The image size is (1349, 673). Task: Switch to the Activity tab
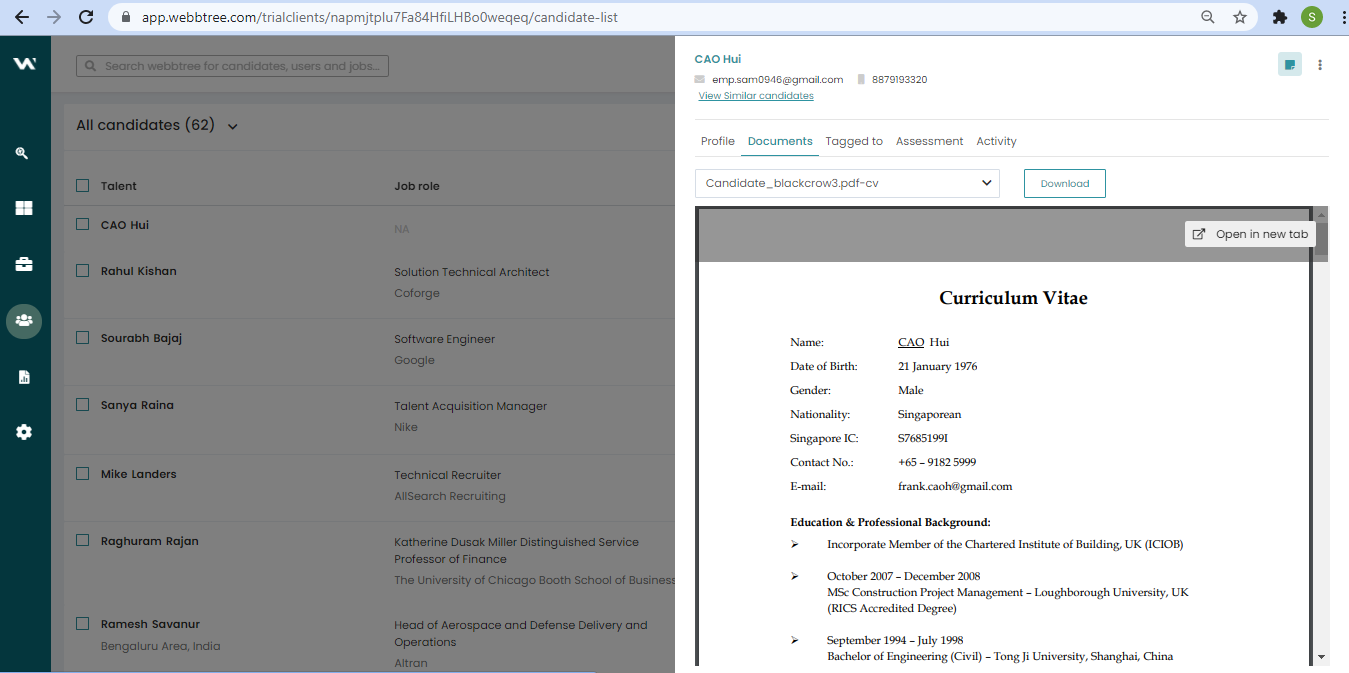pos(996,141)
